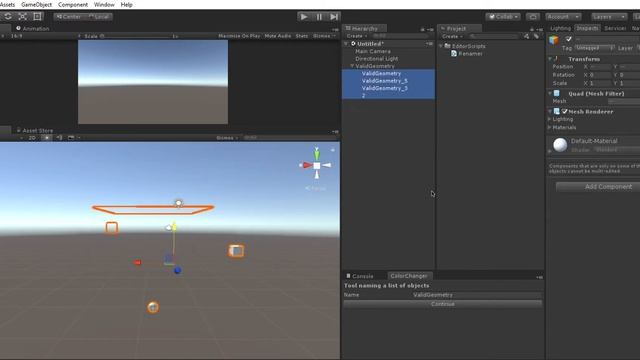The width and height of the screenshot is (640, 360).
Task: Select the orange-outlined sphere in Scene
Action: (153, 307)
